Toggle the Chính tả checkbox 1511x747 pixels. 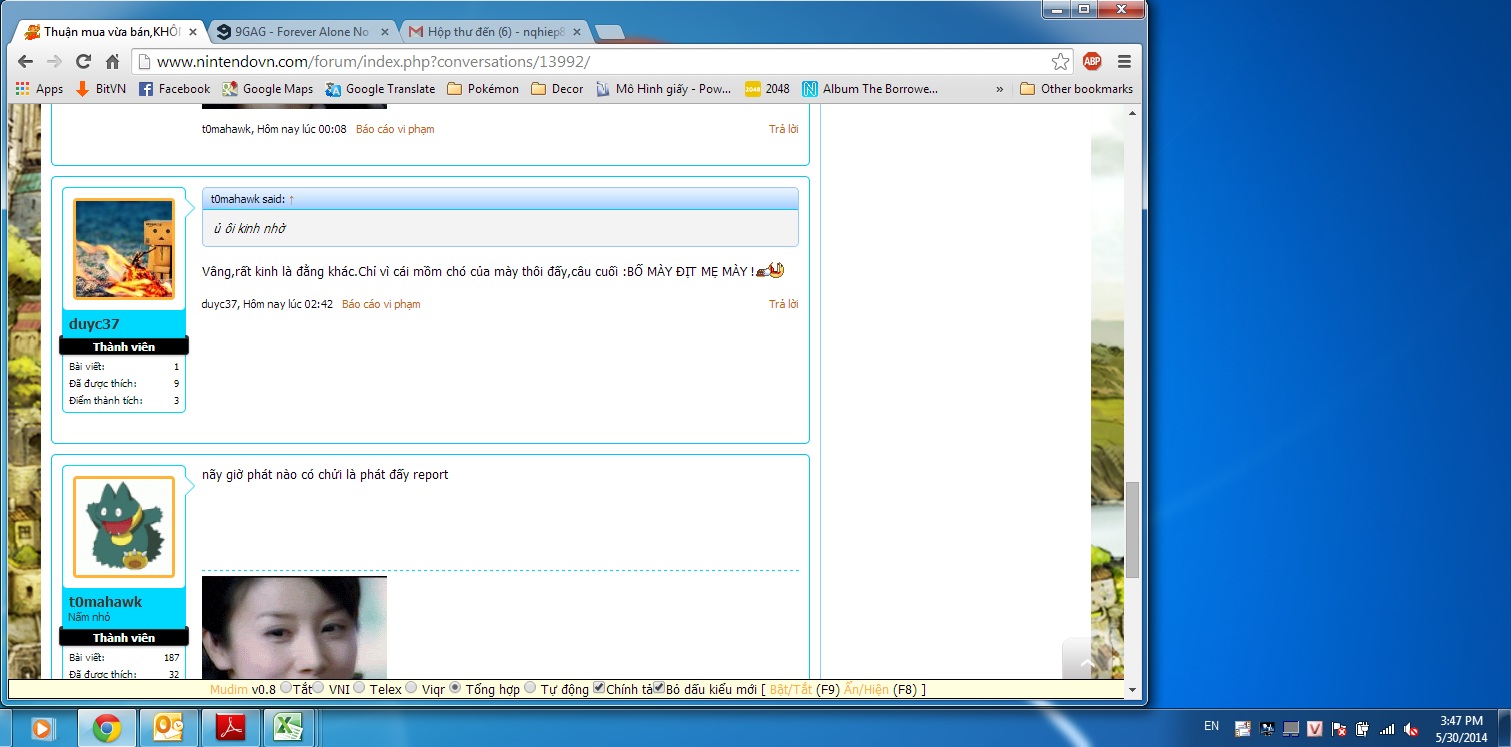click(599, 688)
